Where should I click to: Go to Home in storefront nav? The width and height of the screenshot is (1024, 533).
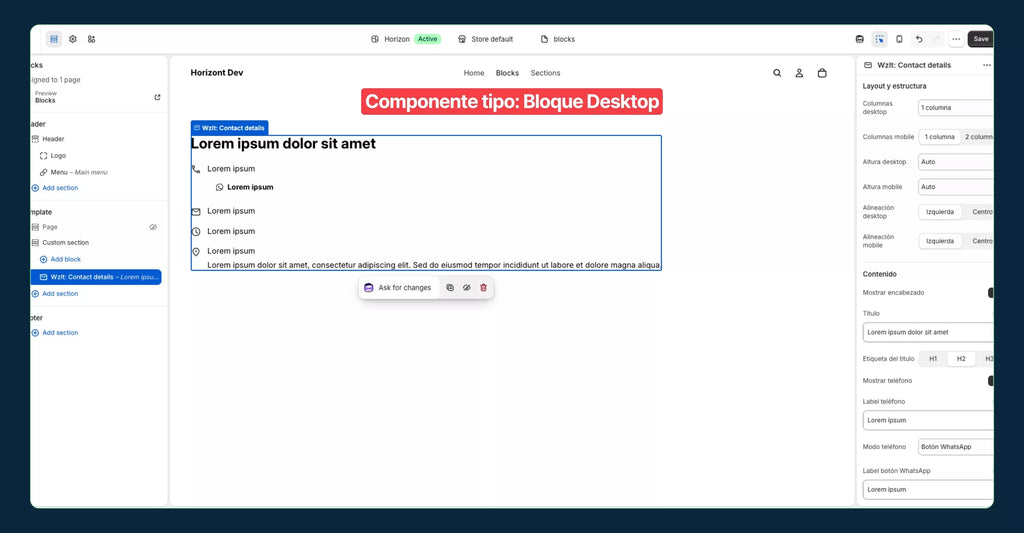474,73
